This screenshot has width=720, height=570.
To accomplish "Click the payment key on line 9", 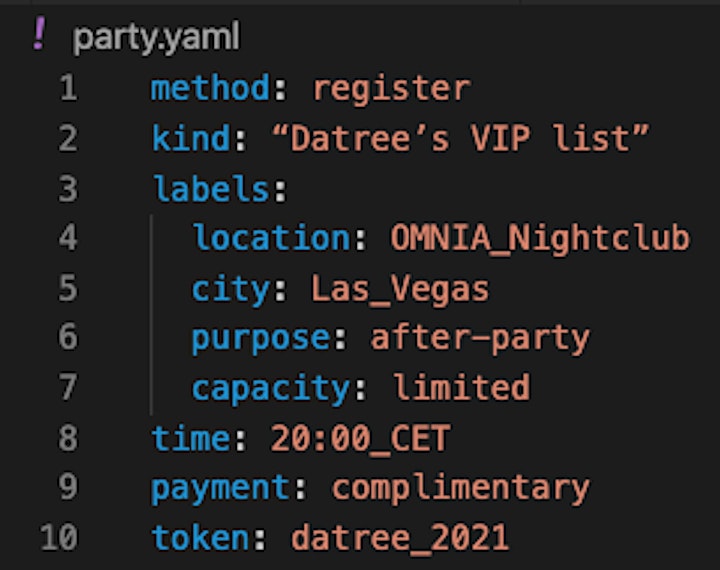I will point(220,489).
